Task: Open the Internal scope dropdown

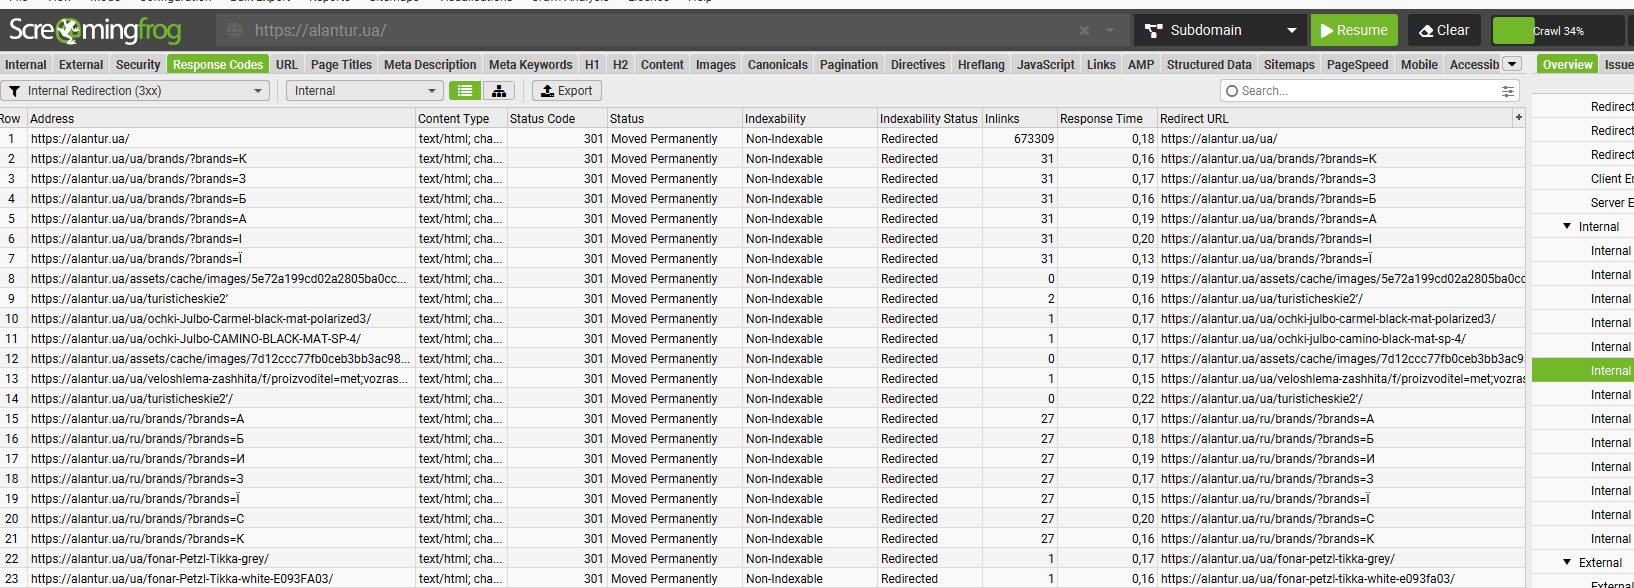Action: [x=364, y=91]
